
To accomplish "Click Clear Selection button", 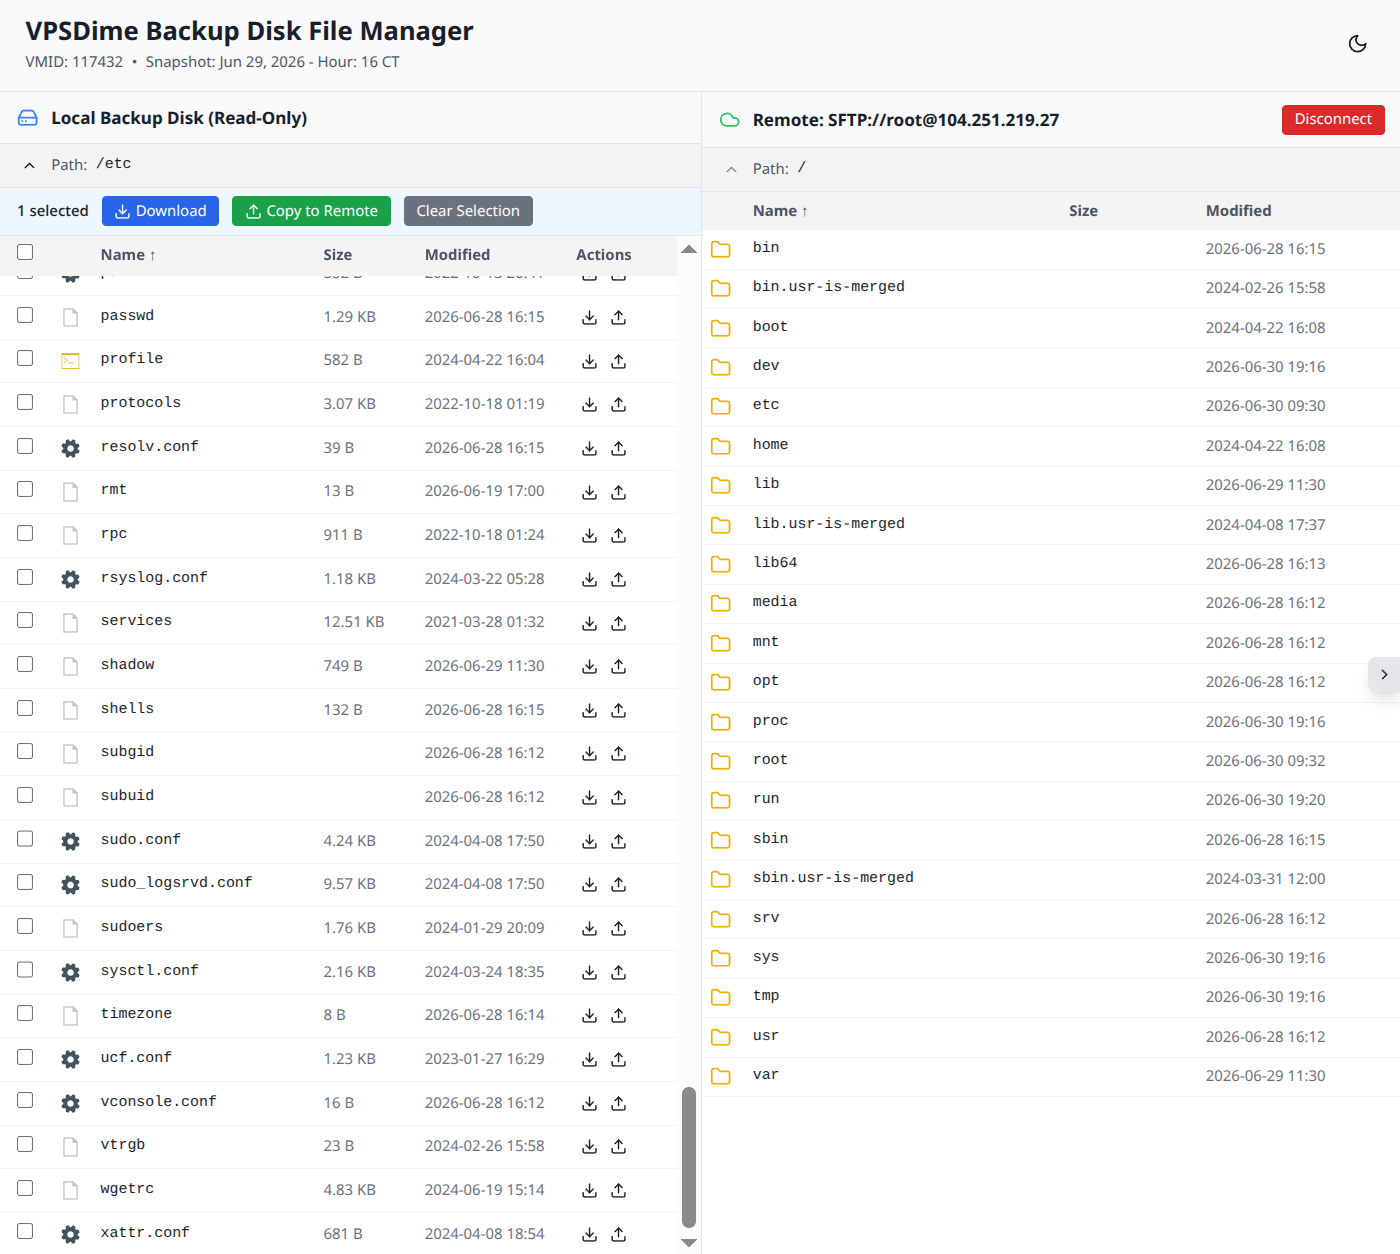I will [x=468, y=211].
